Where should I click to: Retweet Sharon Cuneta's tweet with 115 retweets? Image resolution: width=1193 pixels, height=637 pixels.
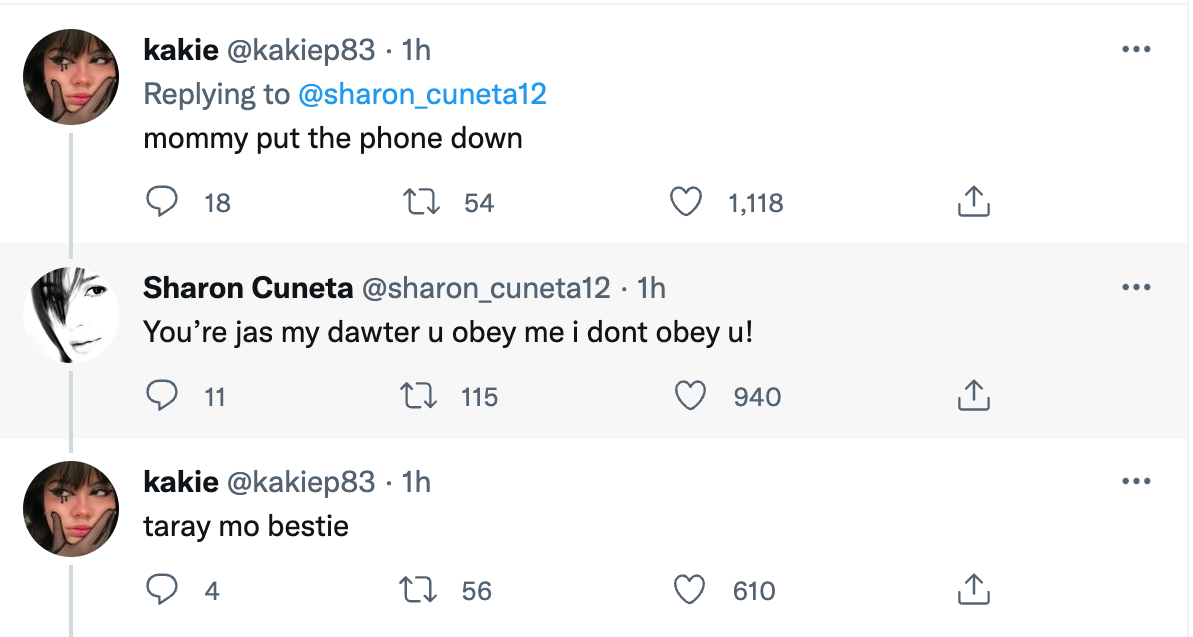click(x=418, y=396)
